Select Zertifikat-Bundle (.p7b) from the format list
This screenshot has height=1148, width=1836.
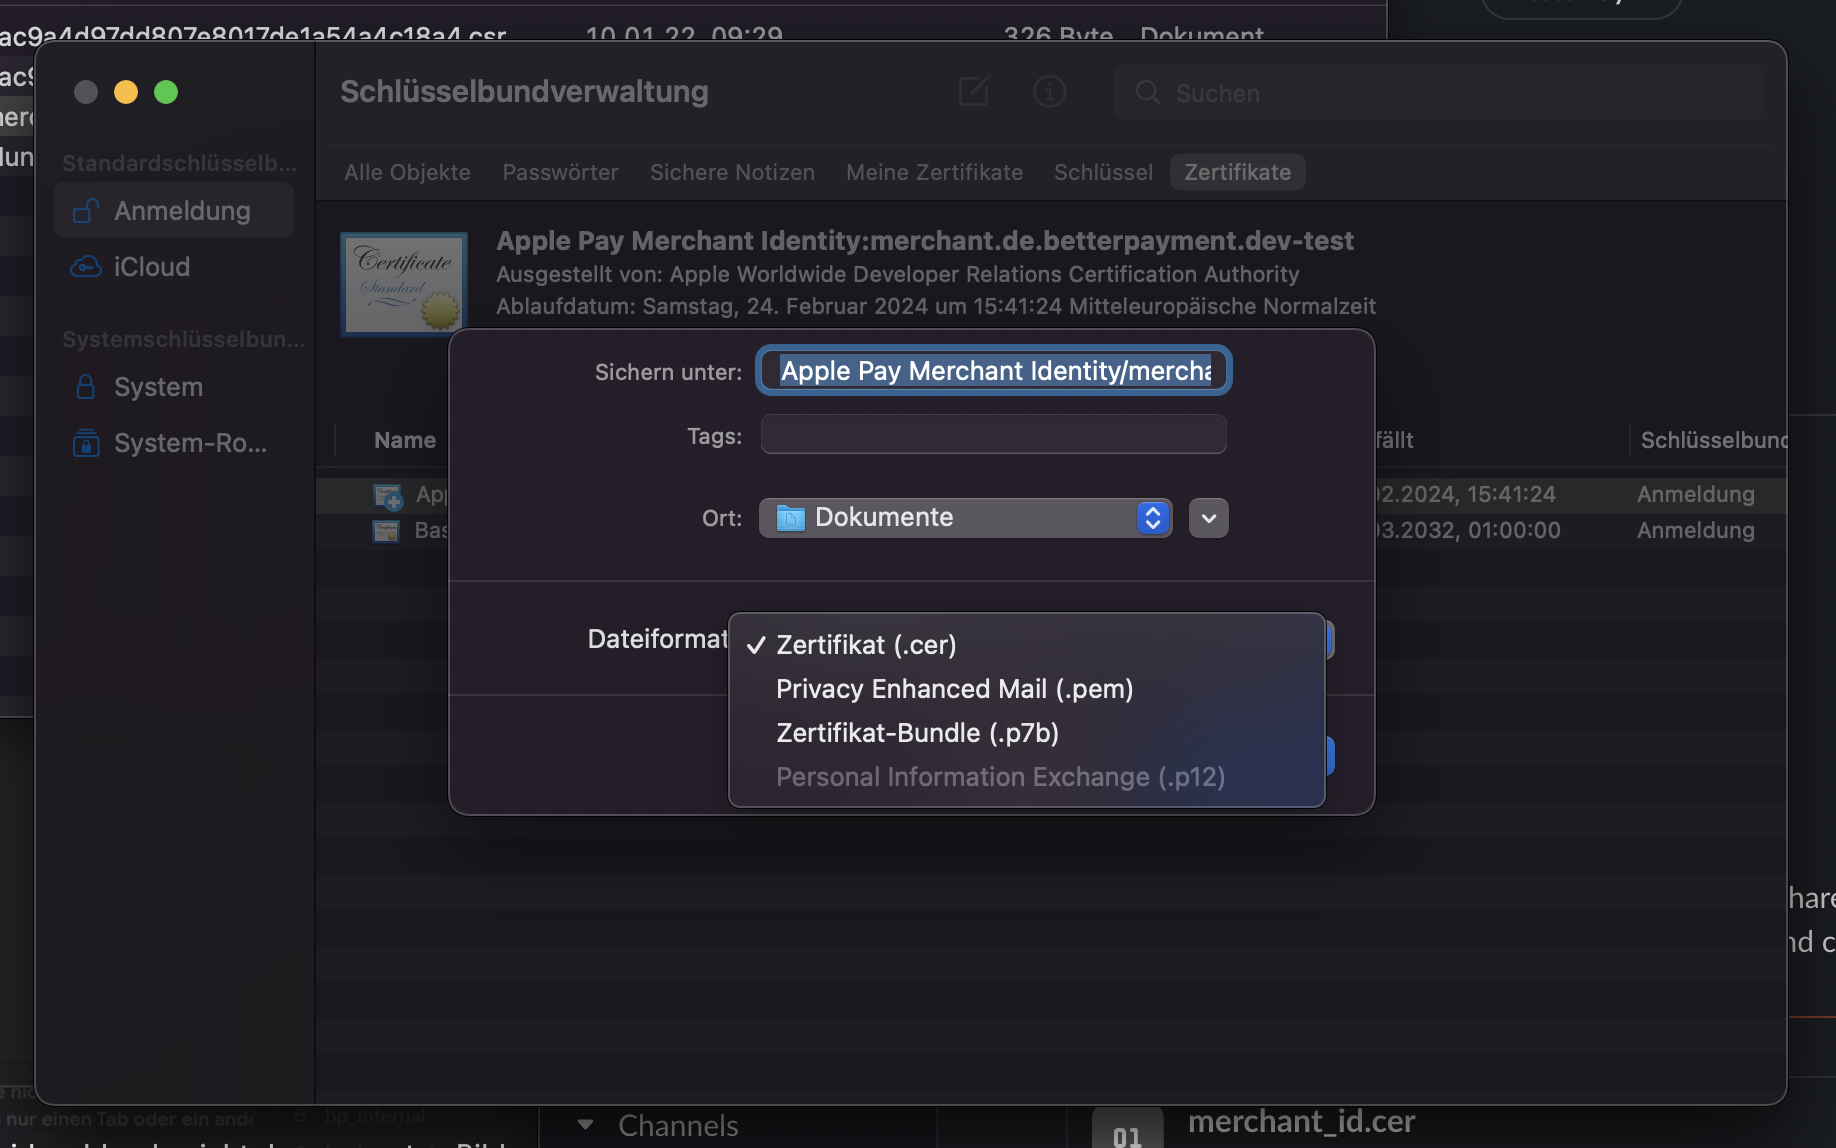916,732
